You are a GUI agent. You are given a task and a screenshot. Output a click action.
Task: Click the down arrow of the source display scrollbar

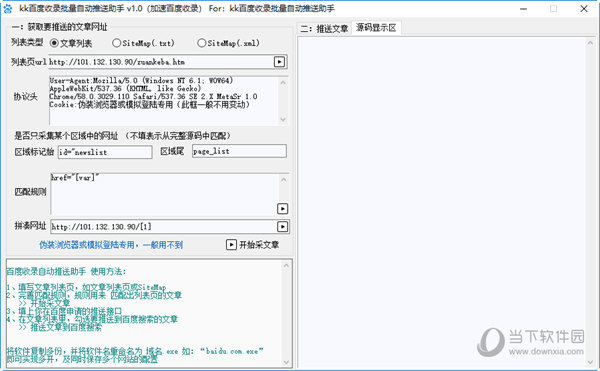590,361
